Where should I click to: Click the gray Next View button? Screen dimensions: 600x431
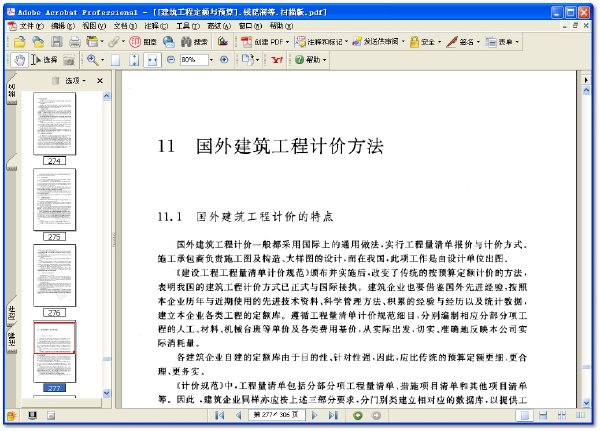pos(377,415)
